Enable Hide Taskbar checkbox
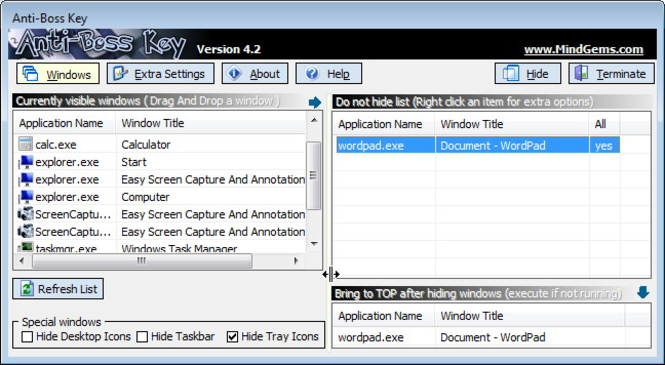Screen dimensions: 665x365 [x=142, y=337]
